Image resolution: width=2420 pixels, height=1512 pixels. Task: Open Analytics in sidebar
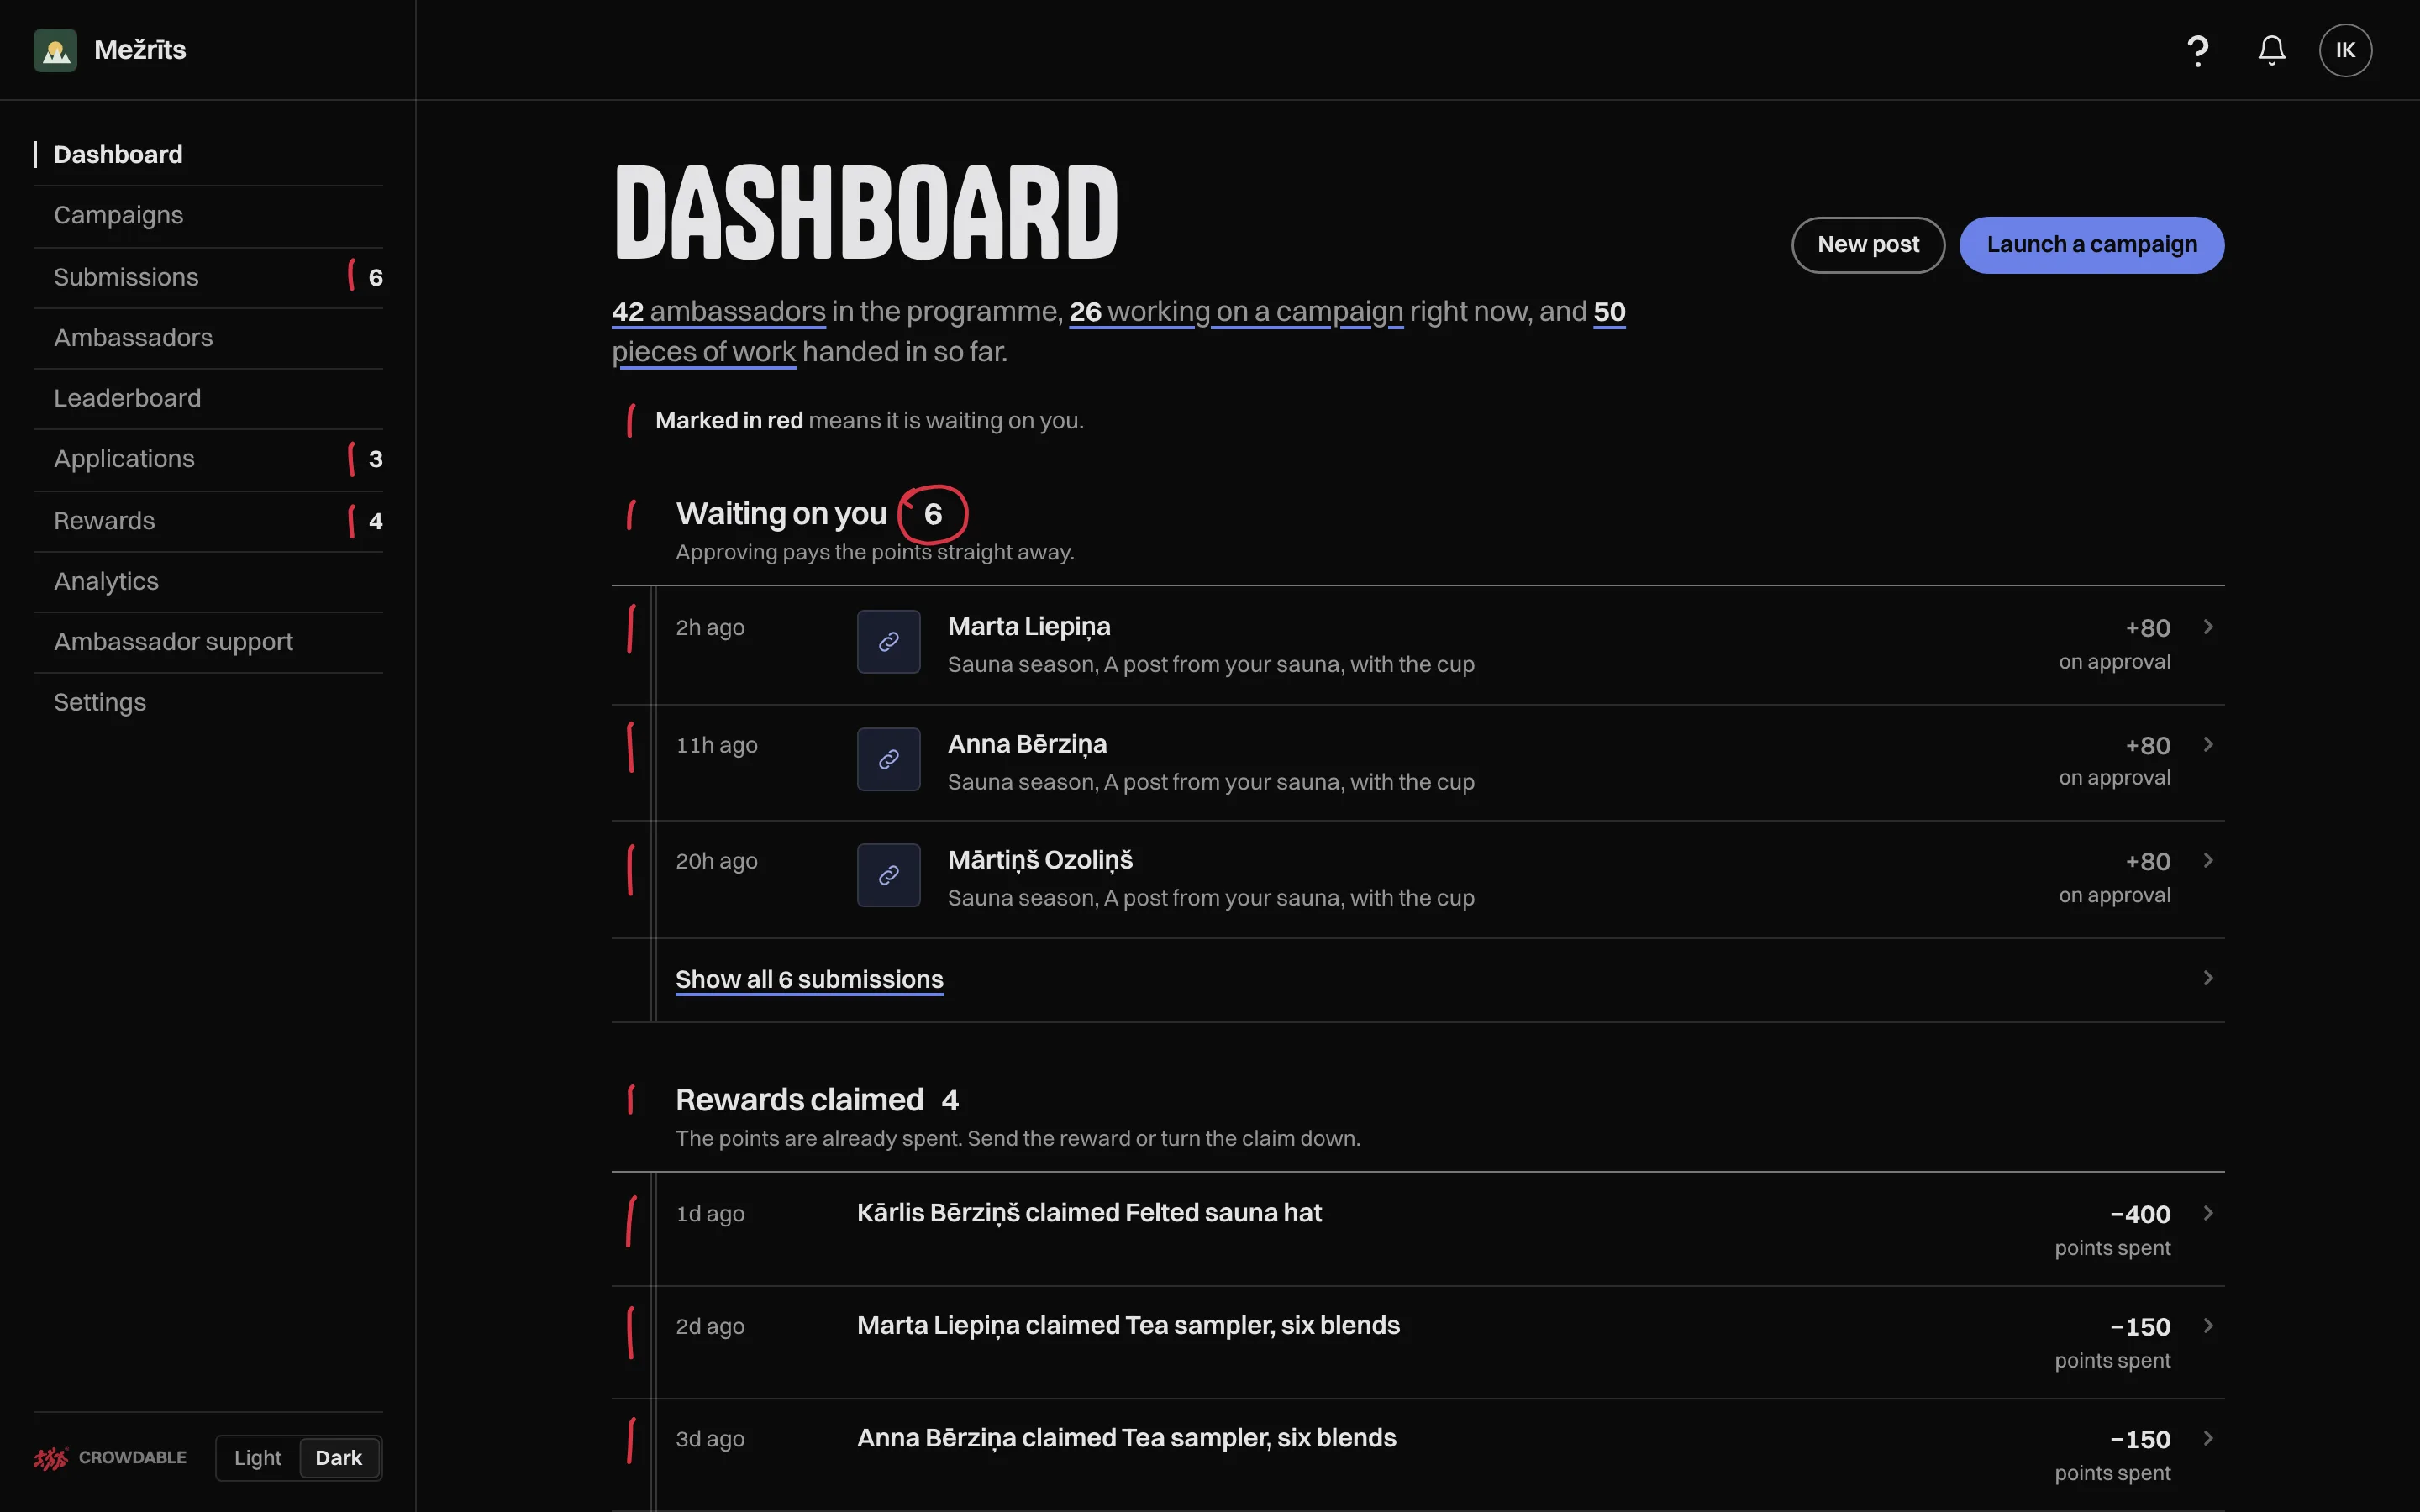[208, 581]
